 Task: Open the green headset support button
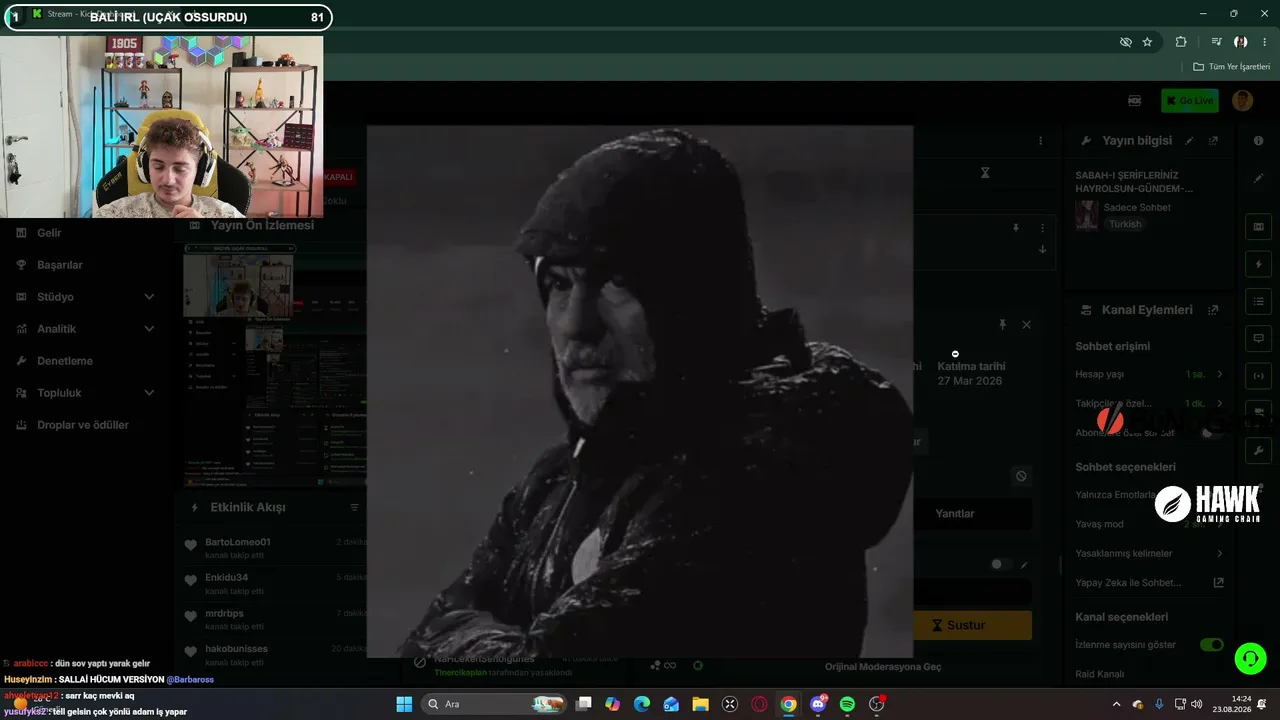point(1250,658)
